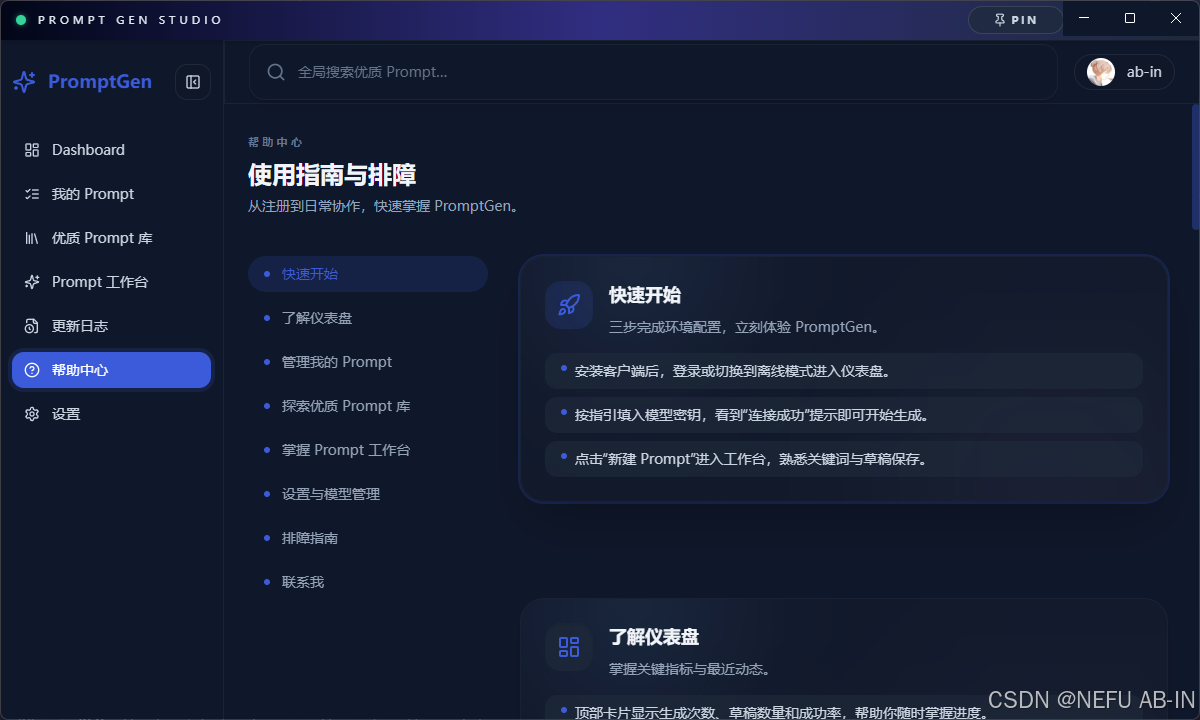Click subtitle 三步完成环境配置
Image resolution: width=1200 pixels, height=720 pixels.
744,327
